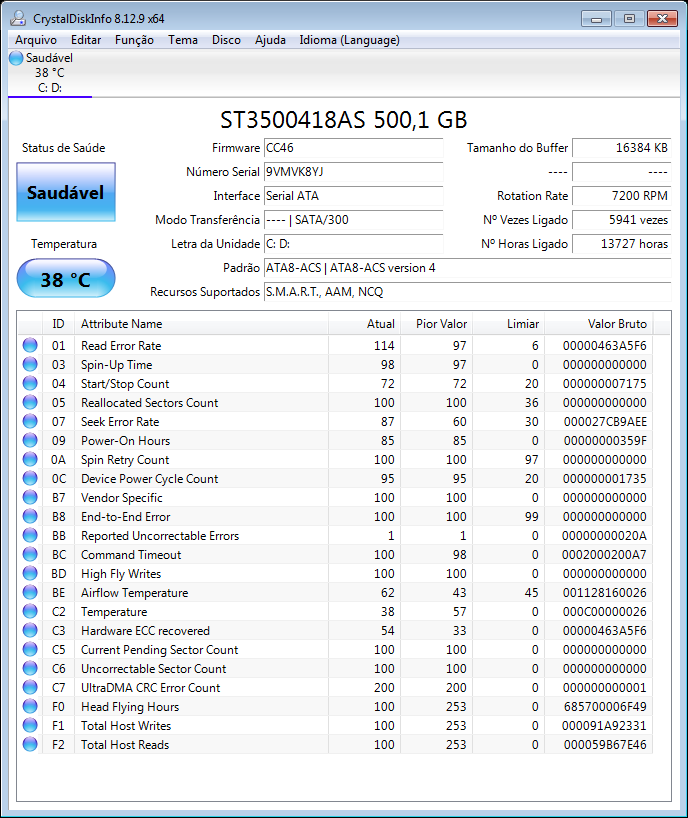Click the Valor Bruto column header
The width and height of the screenshot is (688, 818).
(598, 324)
